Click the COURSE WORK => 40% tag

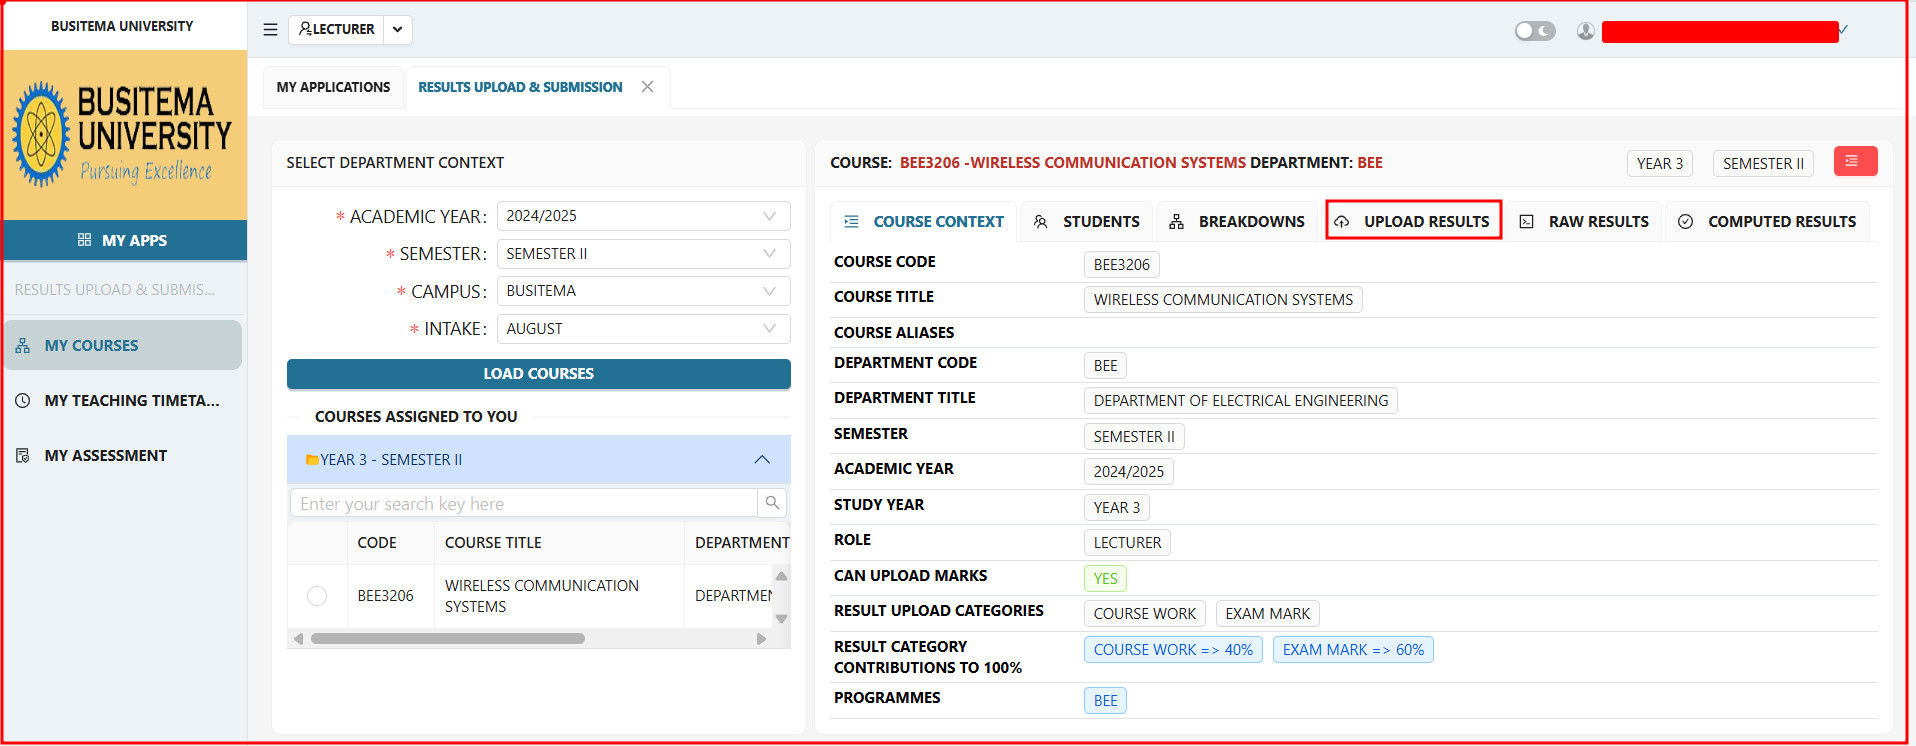1173,650
